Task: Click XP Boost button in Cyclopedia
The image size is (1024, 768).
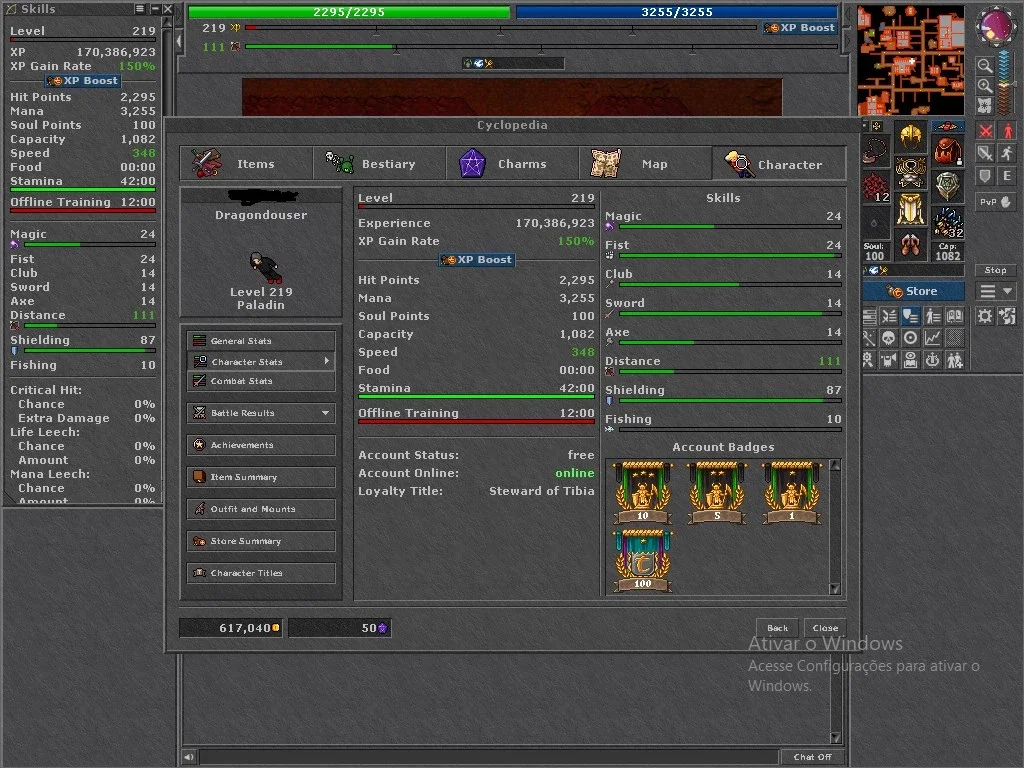Action: [x=477, y=259]
